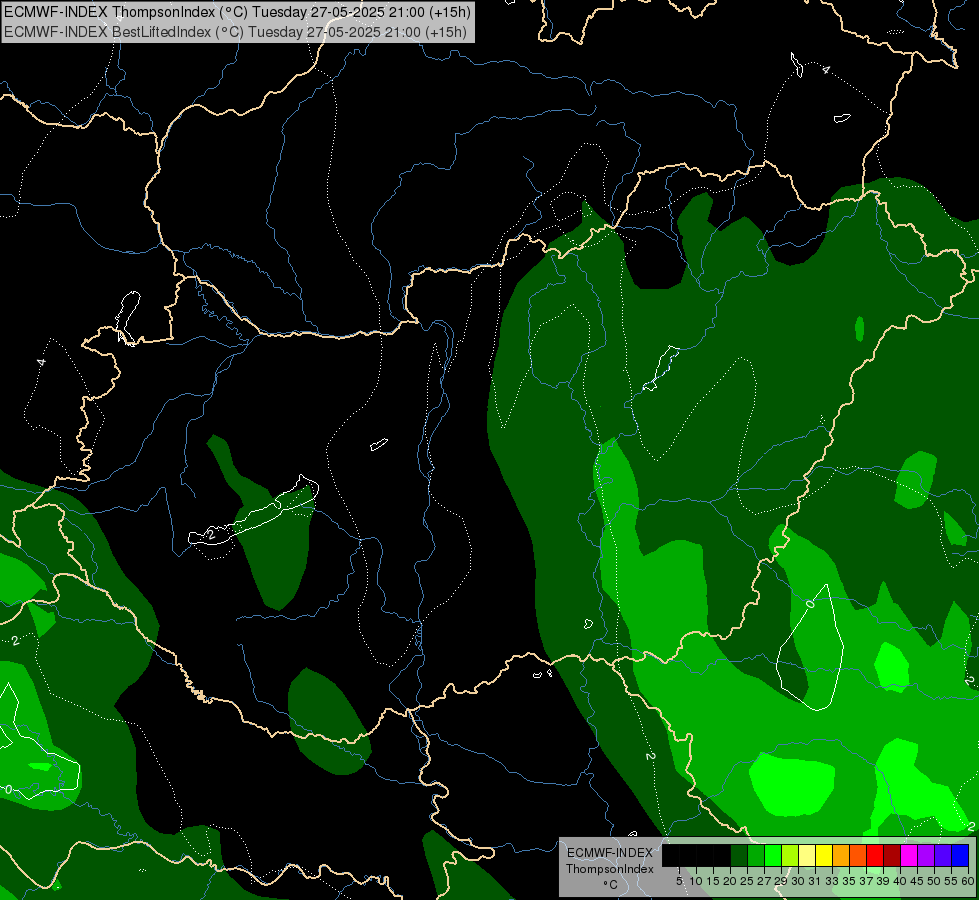Screen dimensions: 979x900
Task: Select the orange 33–35 legend swatch
Action: [x=842, y=856]
